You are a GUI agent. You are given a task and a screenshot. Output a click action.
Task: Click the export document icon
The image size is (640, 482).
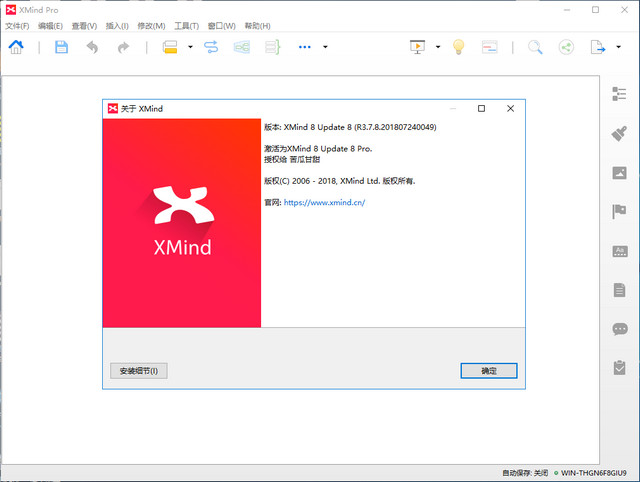coord(598,47)
